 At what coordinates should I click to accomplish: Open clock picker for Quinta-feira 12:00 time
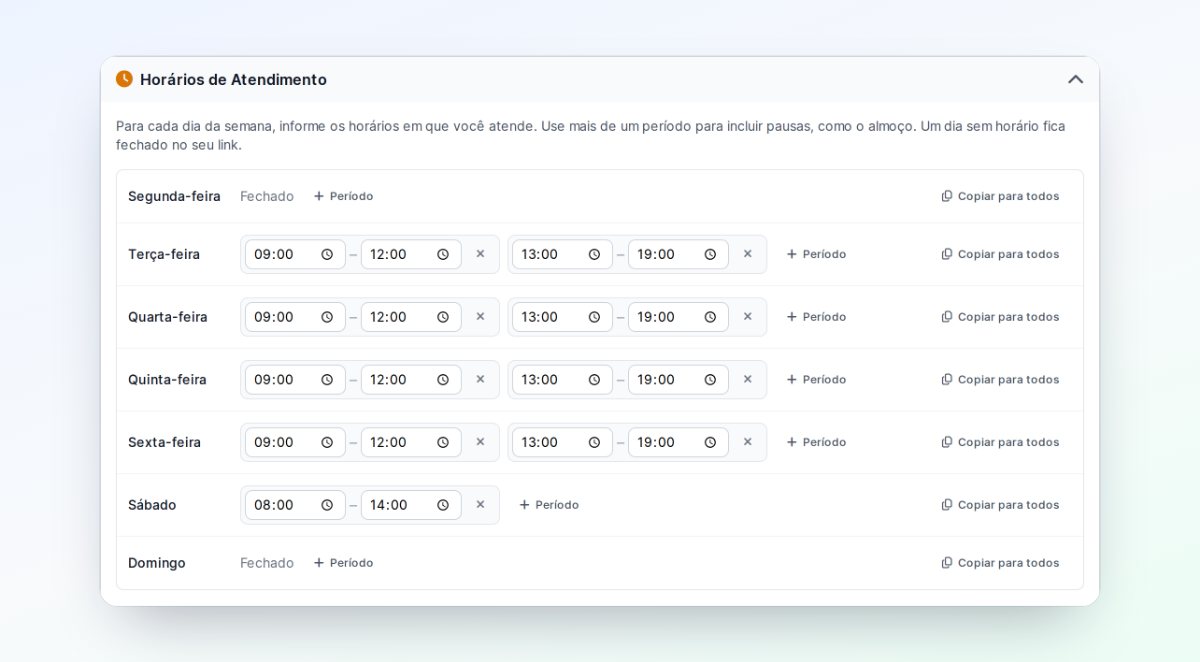(443, 380)
